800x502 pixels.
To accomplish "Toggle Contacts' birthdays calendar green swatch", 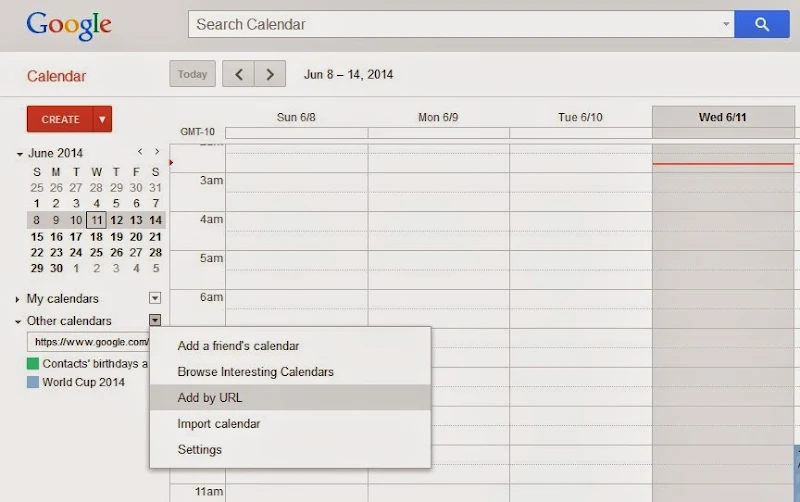I will (x=33, y=363).
